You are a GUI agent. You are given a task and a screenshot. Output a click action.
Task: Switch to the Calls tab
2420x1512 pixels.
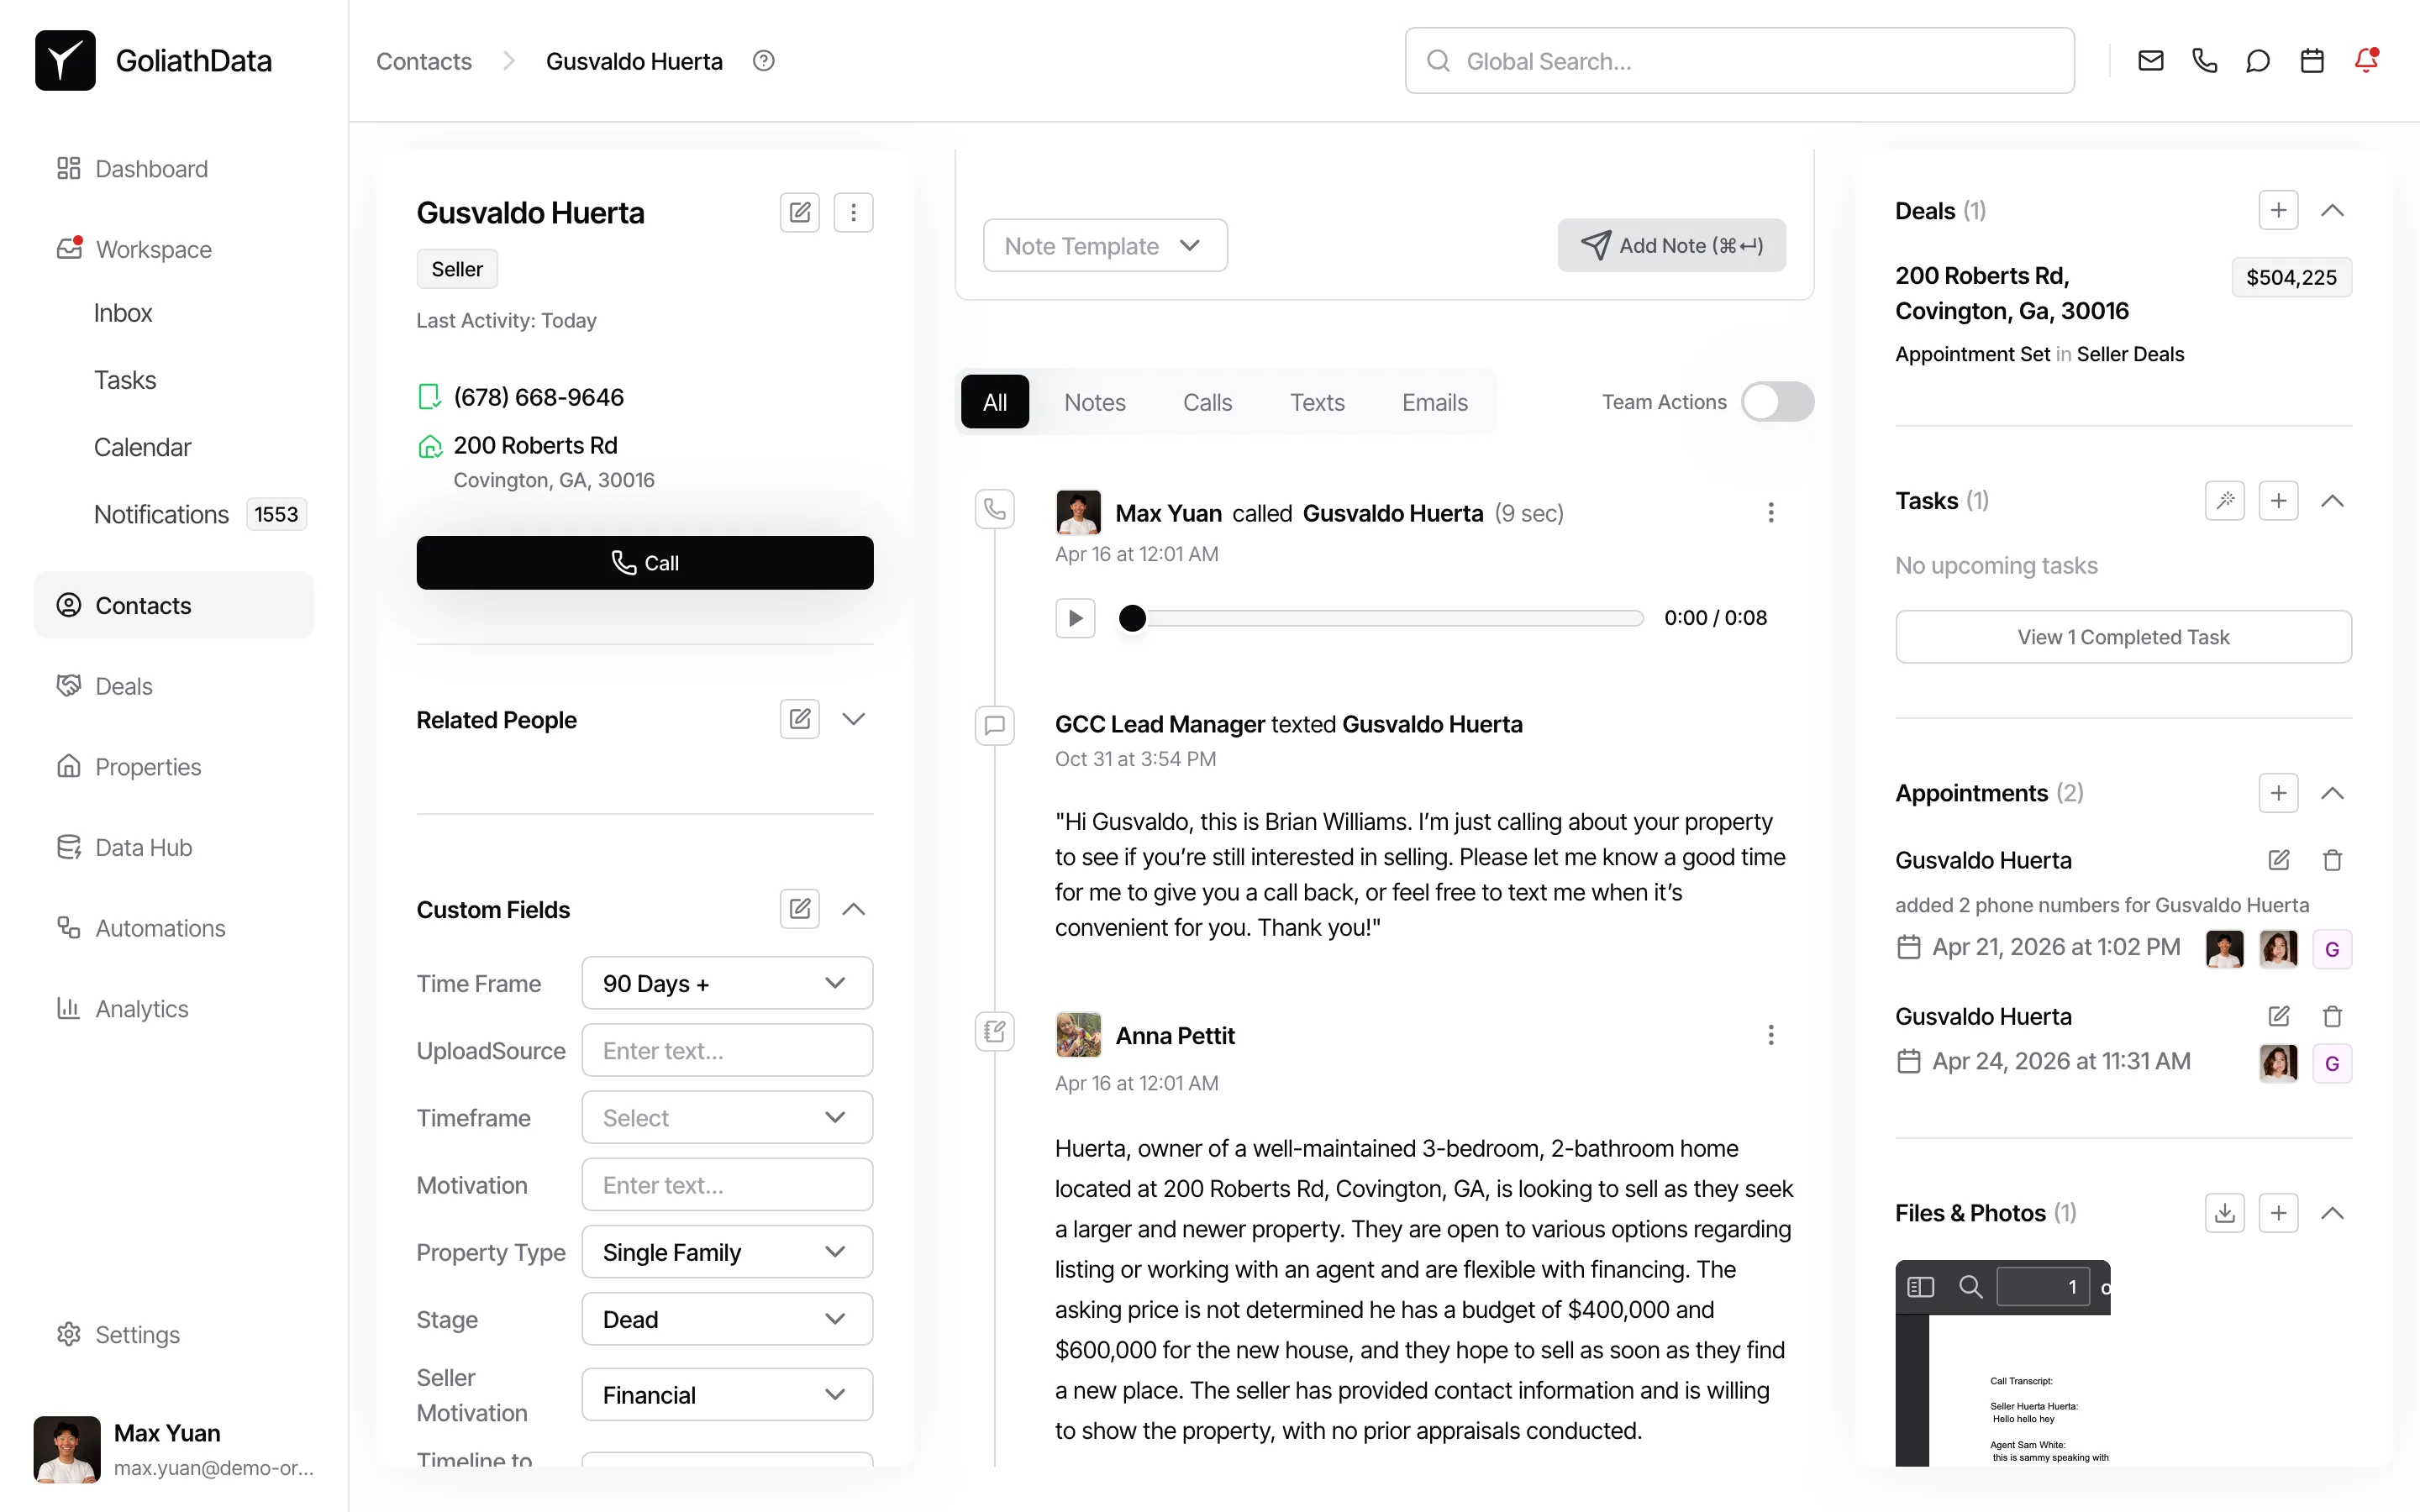point(1207,402)
